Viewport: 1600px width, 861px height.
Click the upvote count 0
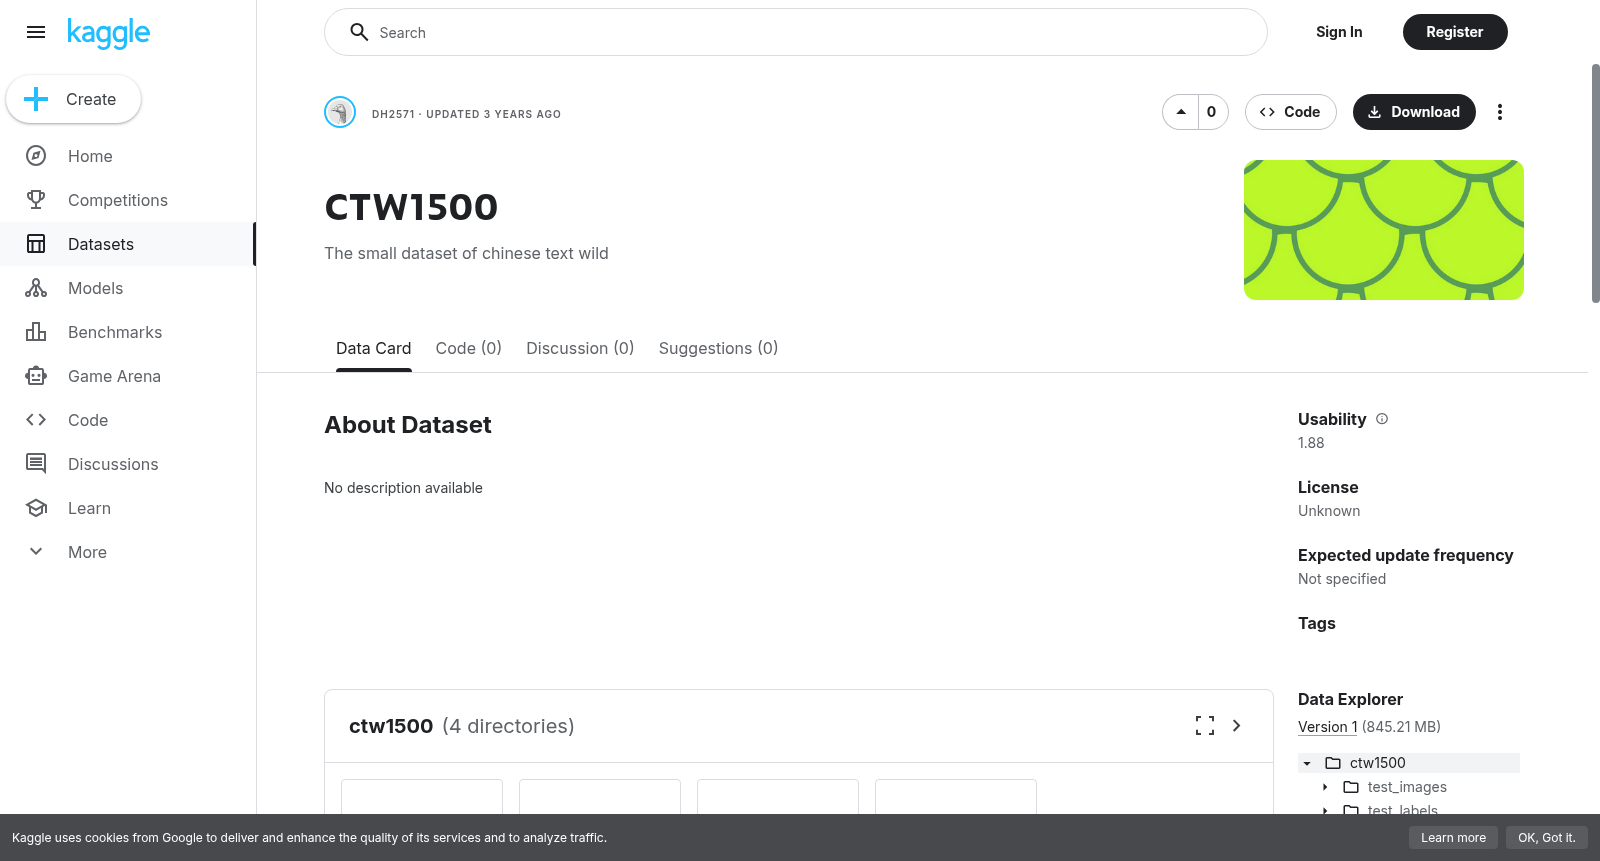pyautogui.click(x=1212, y=112)
